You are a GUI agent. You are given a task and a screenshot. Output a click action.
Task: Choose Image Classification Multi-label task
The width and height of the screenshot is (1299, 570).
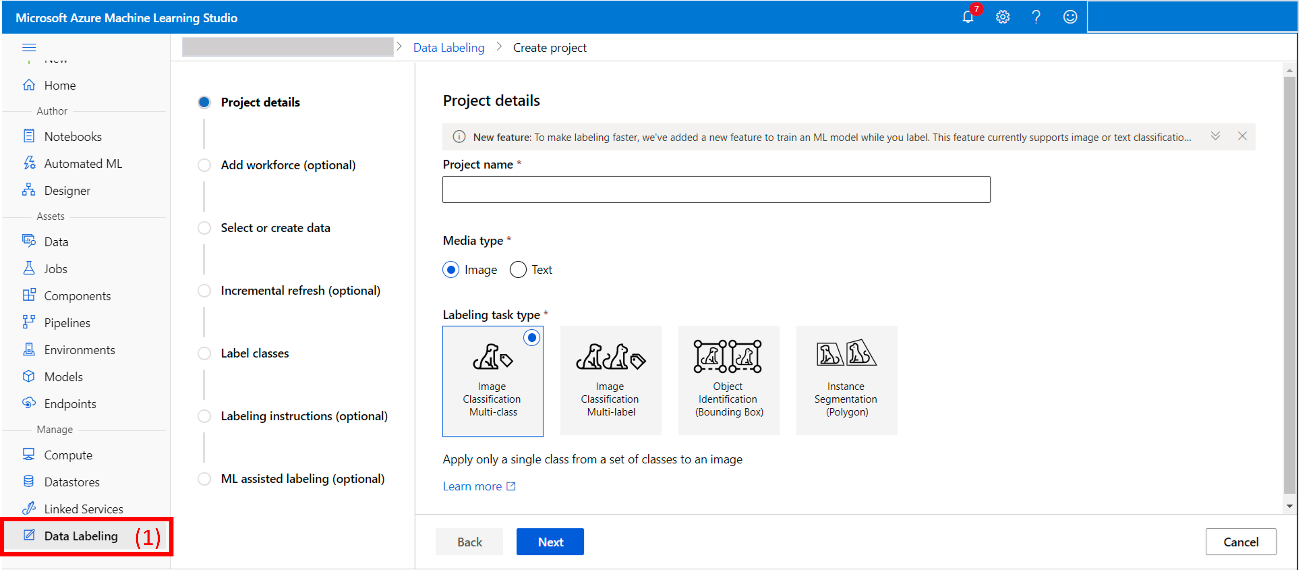point(611,381)
